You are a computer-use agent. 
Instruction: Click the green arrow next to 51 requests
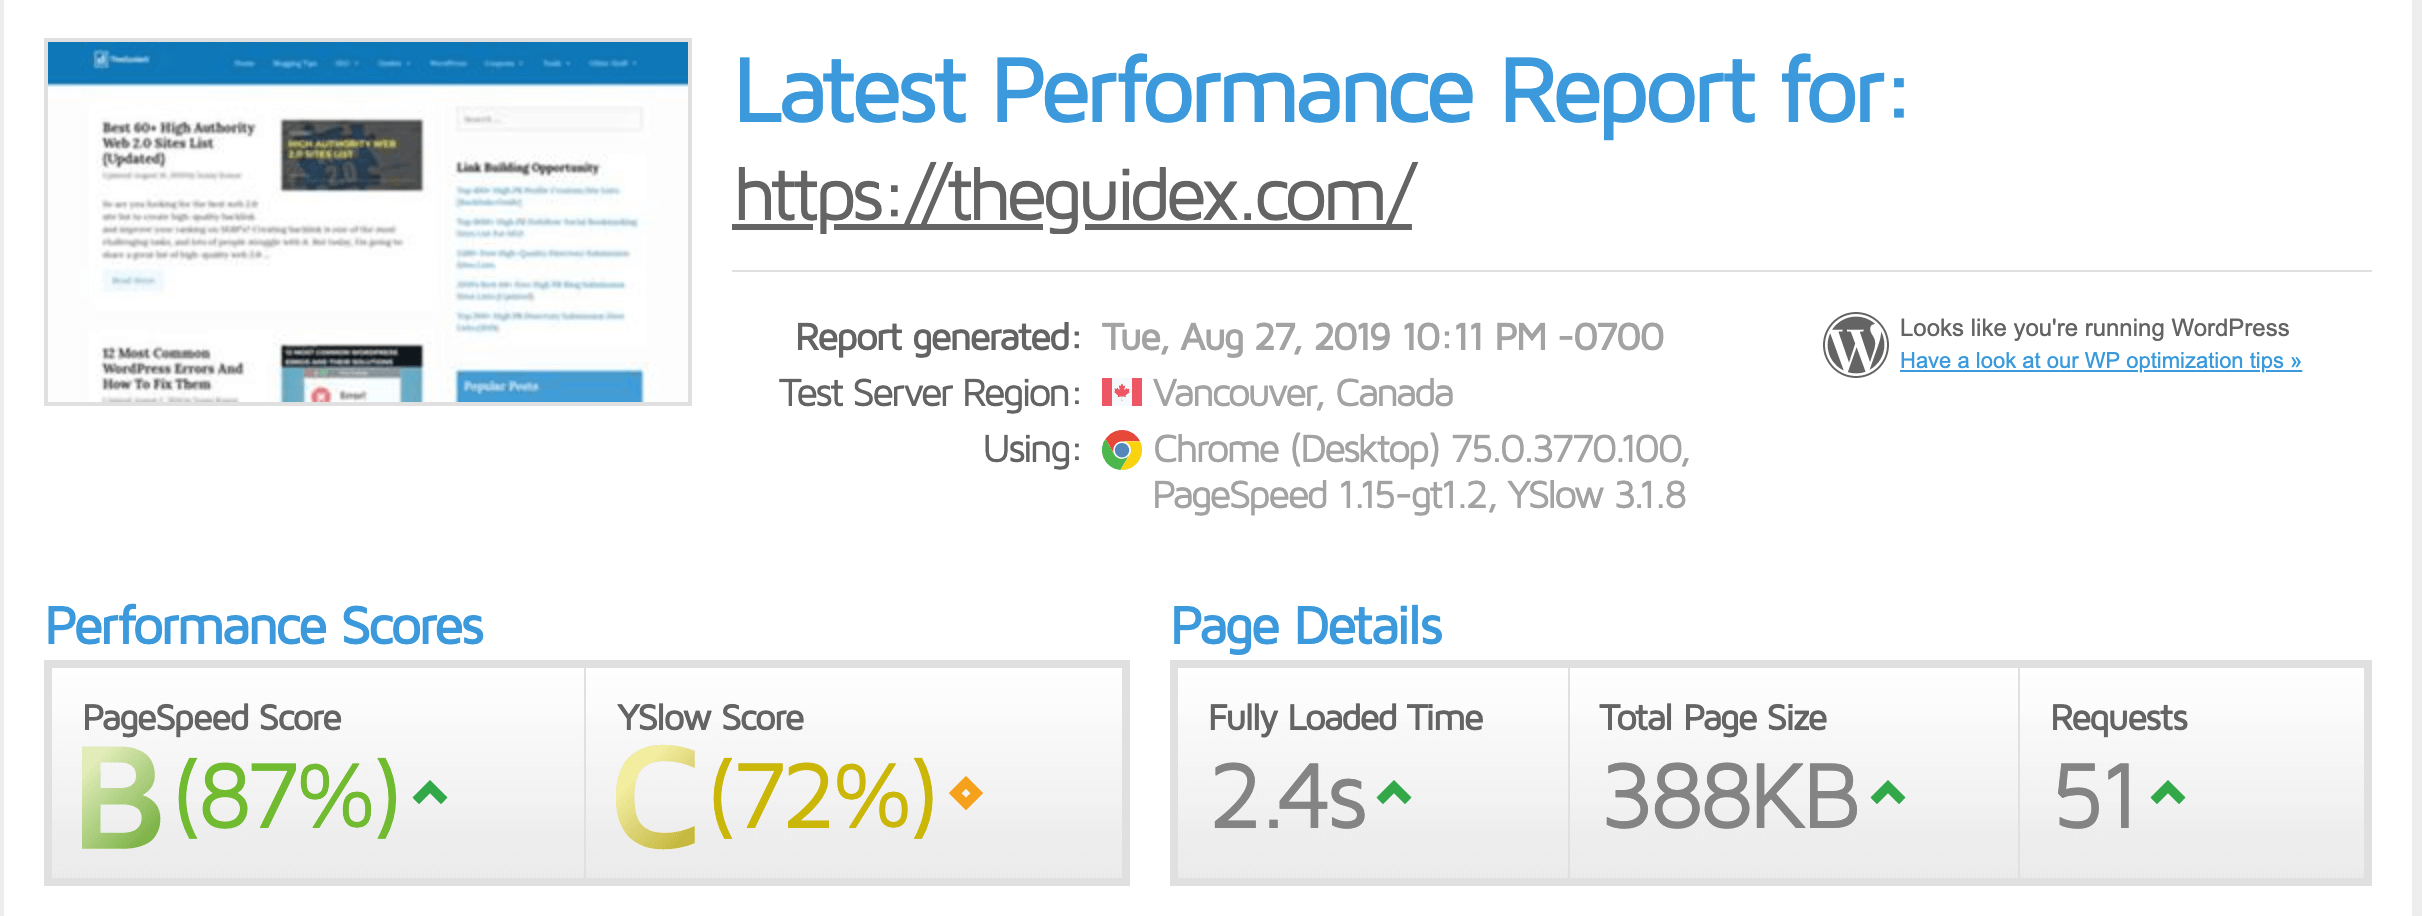[2168, 794]
